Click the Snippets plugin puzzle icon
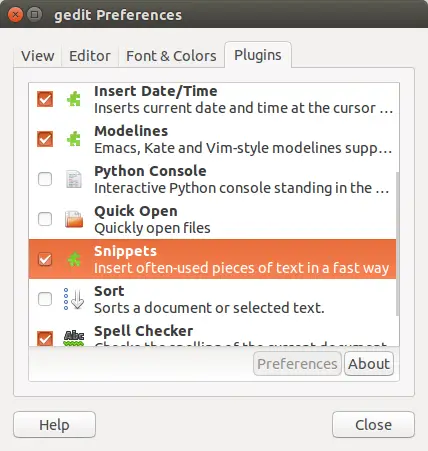The image size is (428, 451). coord(74,259)
